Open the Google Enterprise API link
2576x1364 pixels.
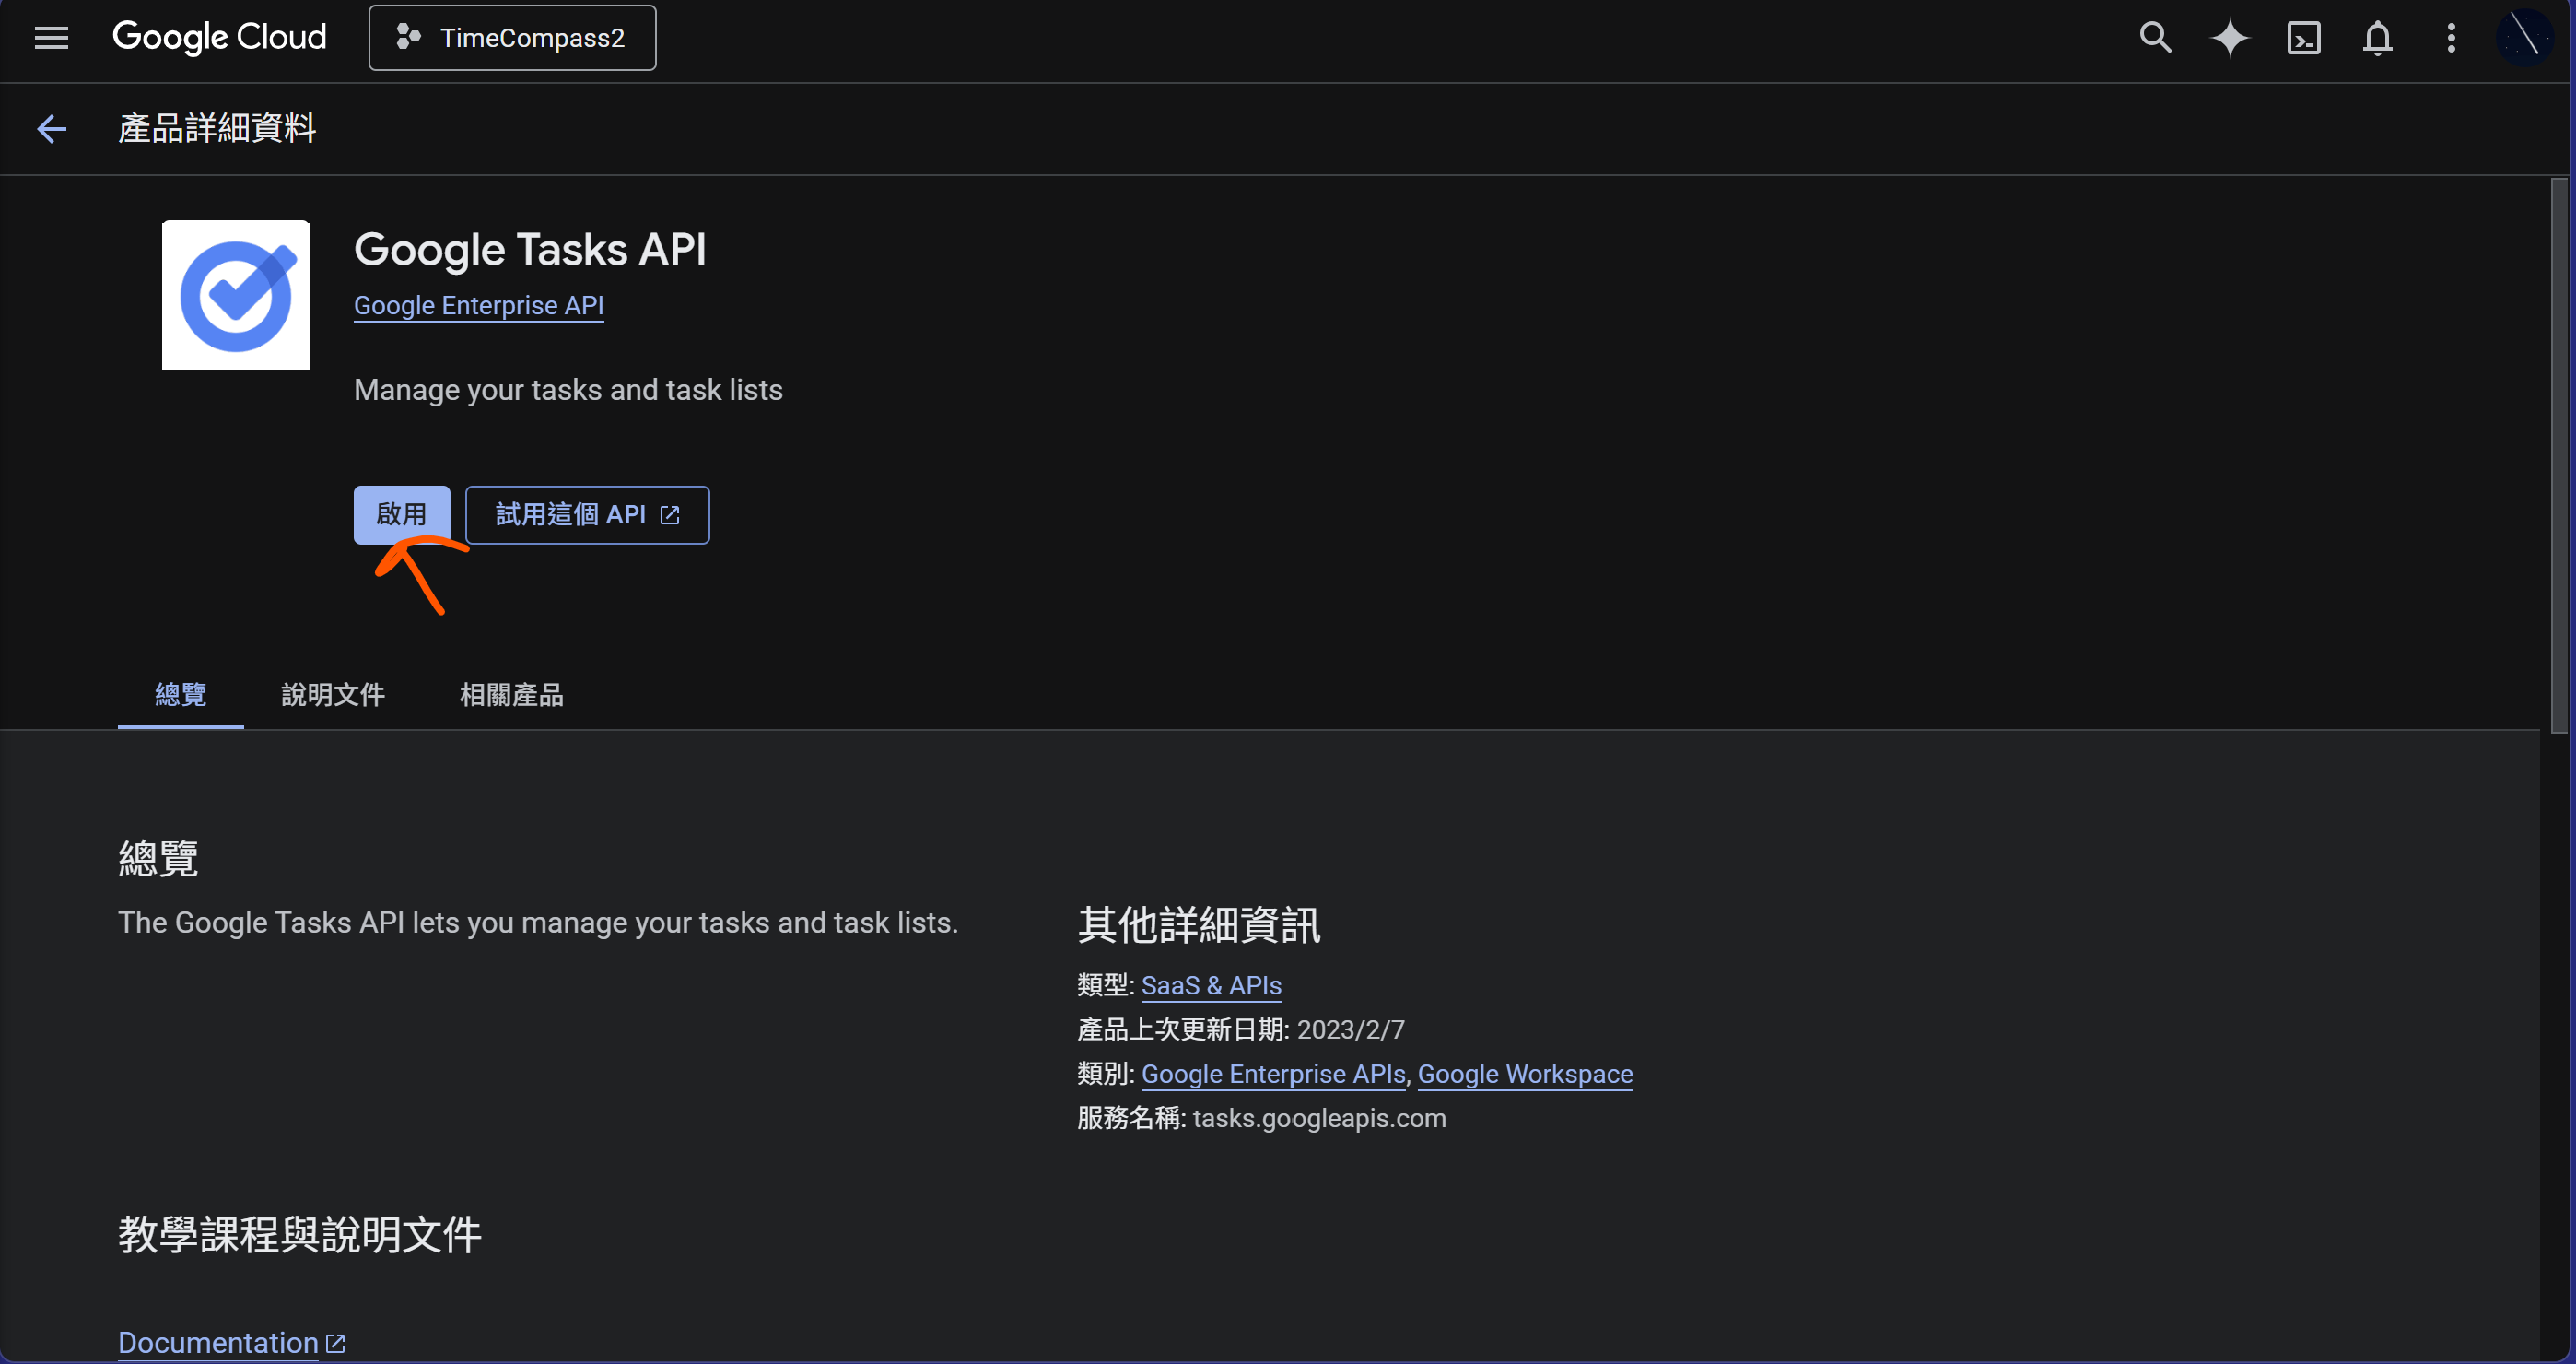[x=478, y=305]
